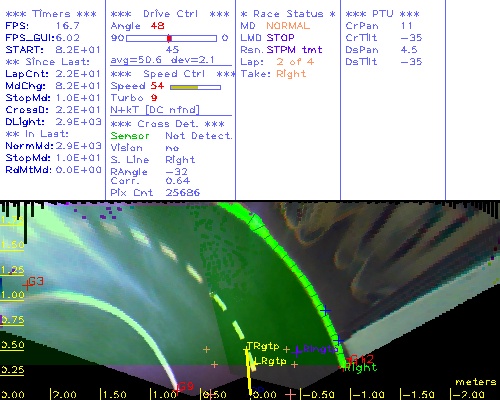Click the 1.00 mark on vertical scale
Viewport: 500px width, 400px height.
tap(12, 295)
